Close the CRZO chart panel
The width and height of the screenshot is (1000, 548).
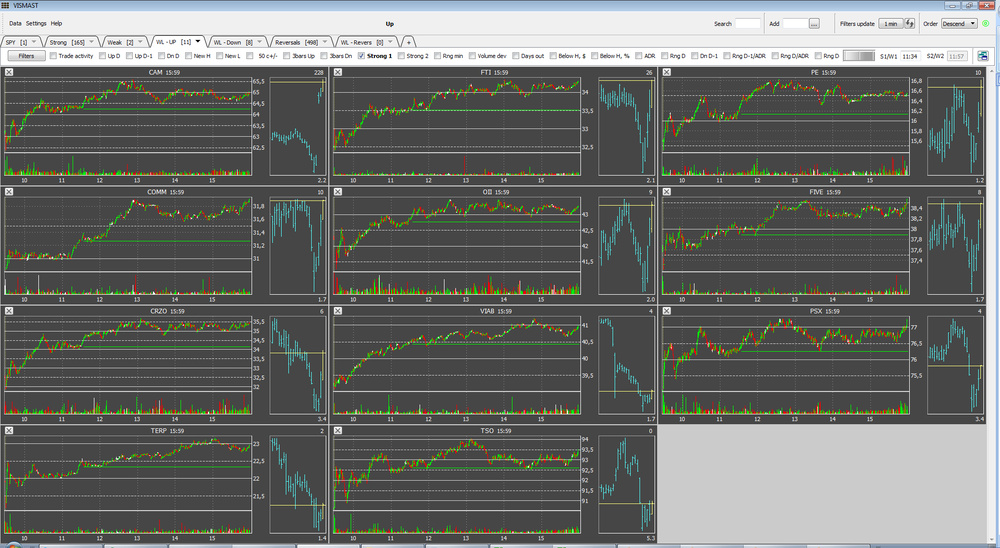tap(9, 311)
